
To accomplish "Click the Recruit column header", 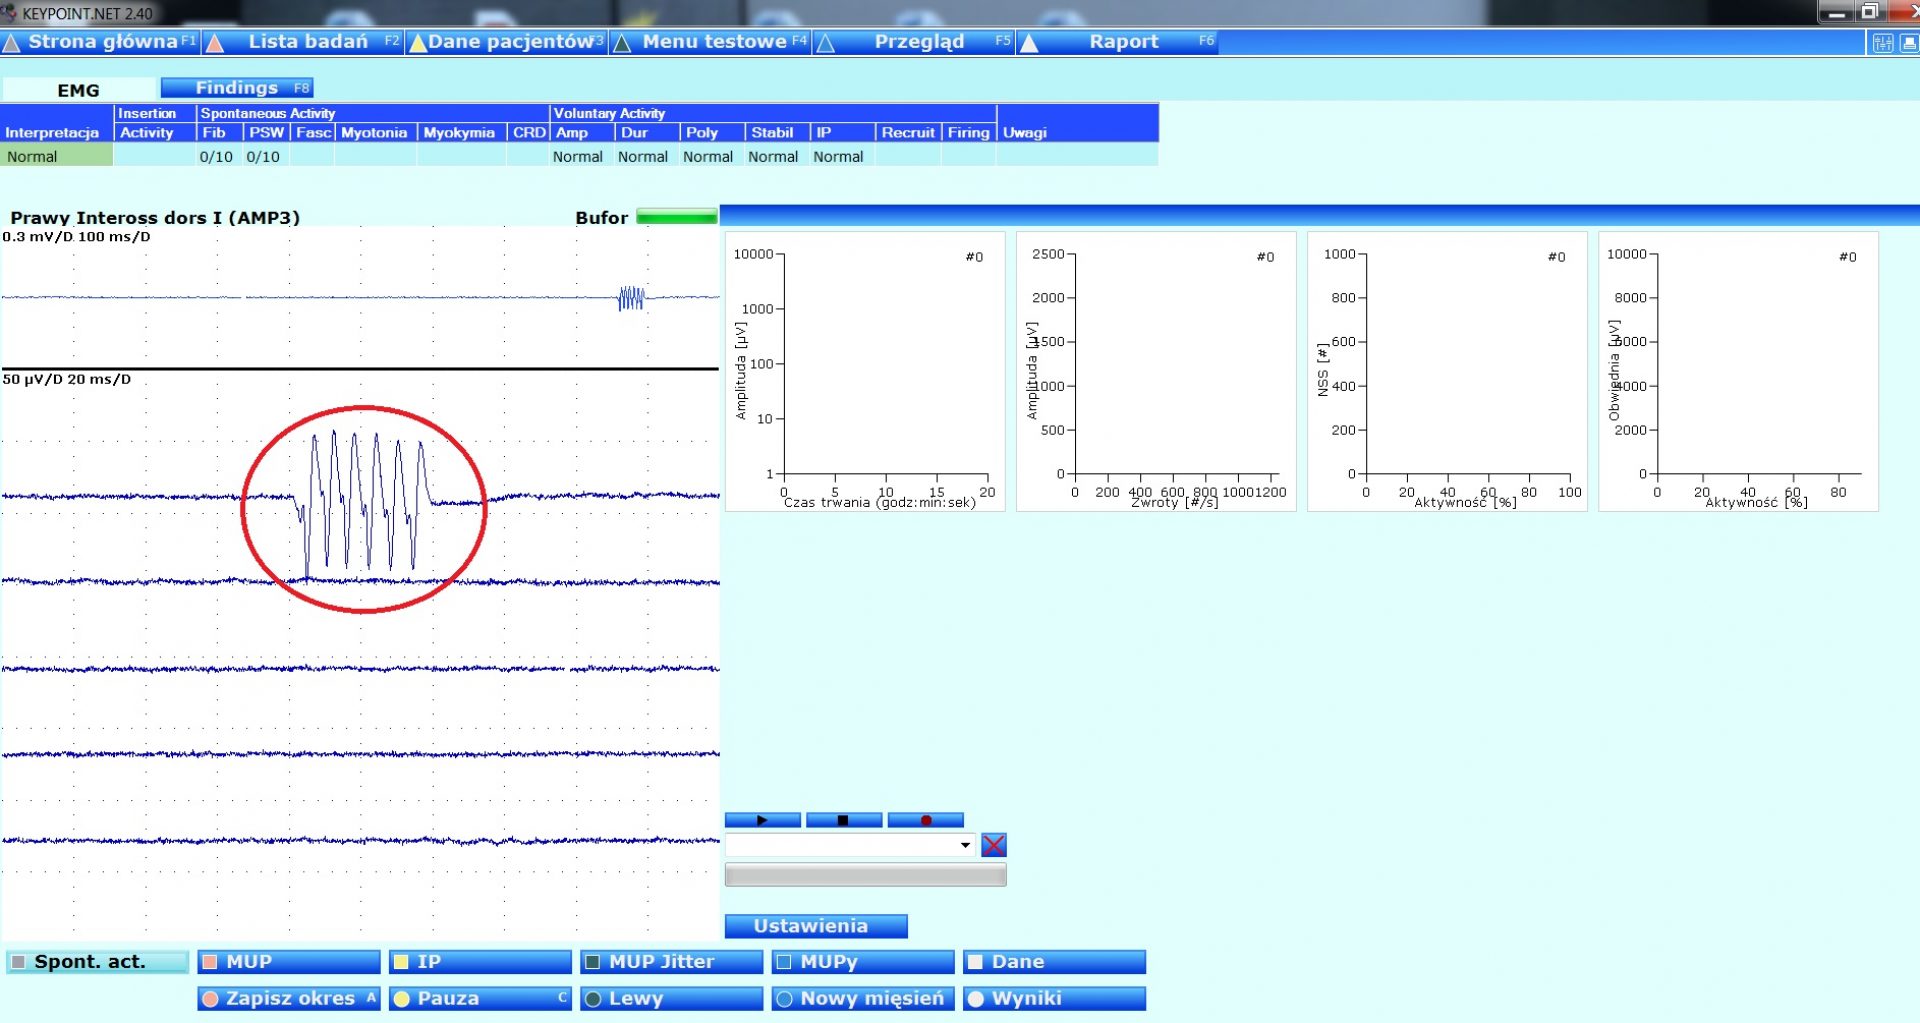I will point(907,132).
